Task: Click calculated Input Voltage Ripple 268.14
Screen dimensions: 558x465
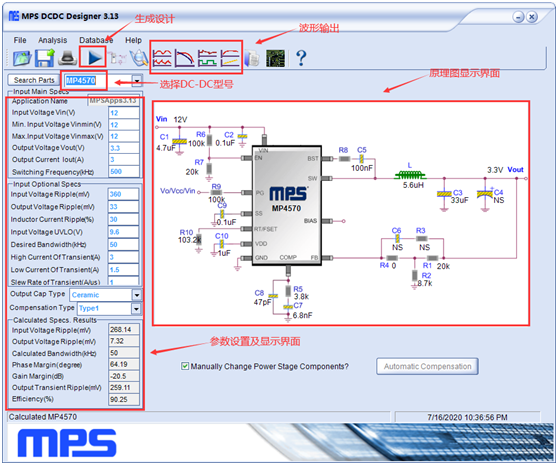Action: point(124,329)
